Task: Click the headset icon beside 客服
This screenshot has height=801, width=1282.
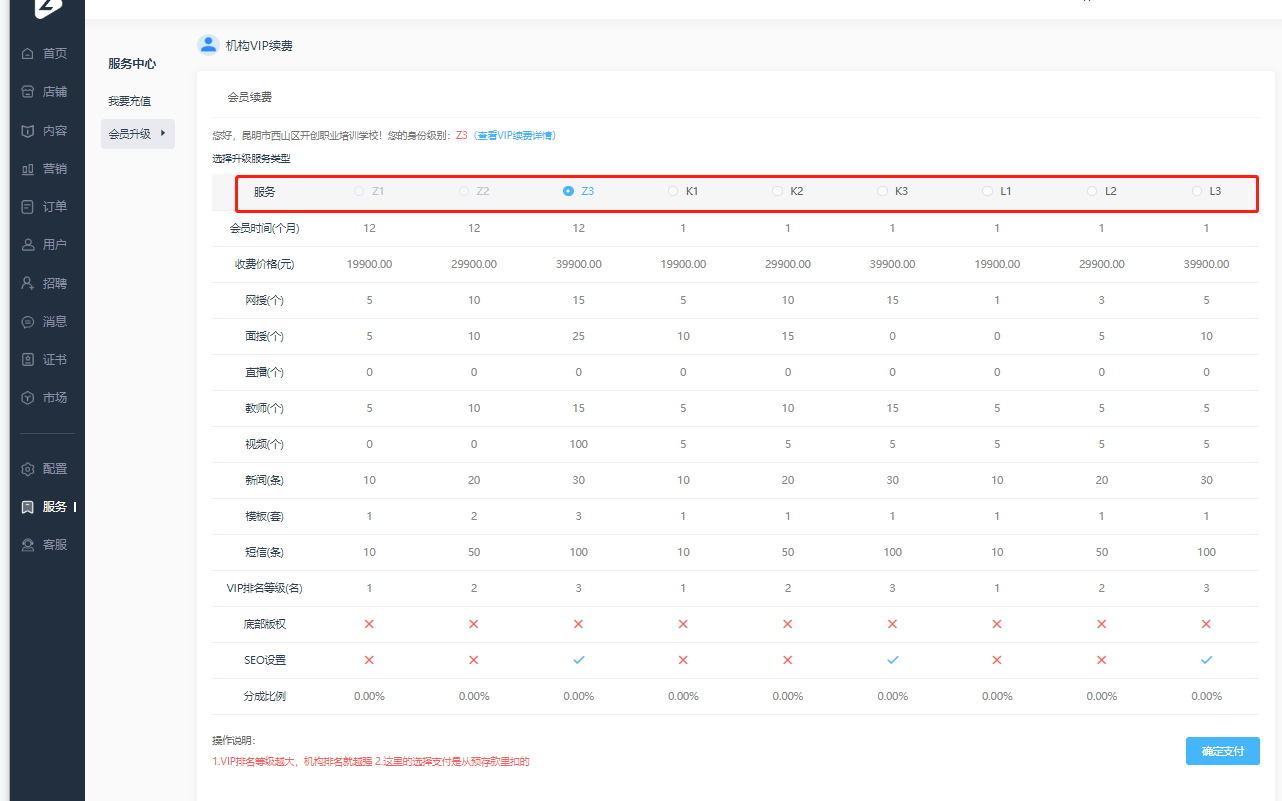Action: 28,545
